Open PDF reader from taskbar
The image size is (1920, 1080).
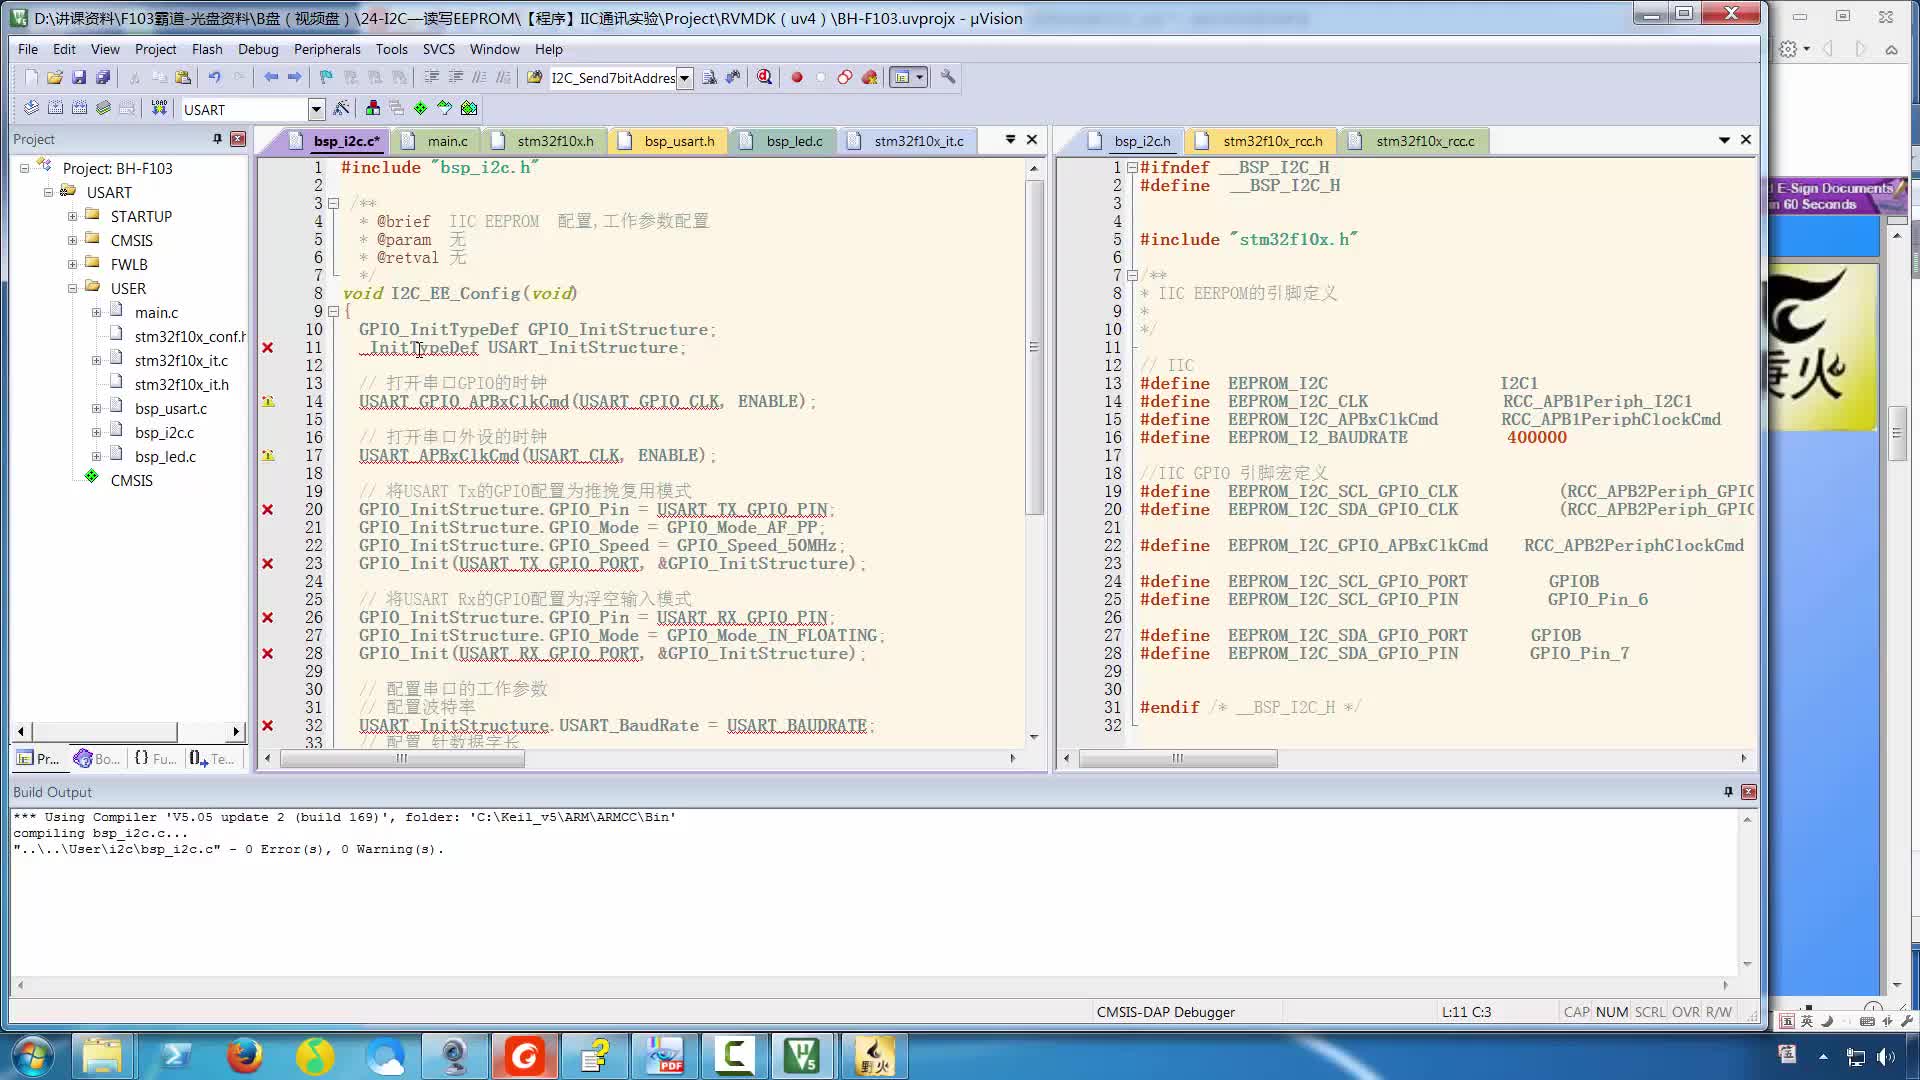[x=664, y=1055]
